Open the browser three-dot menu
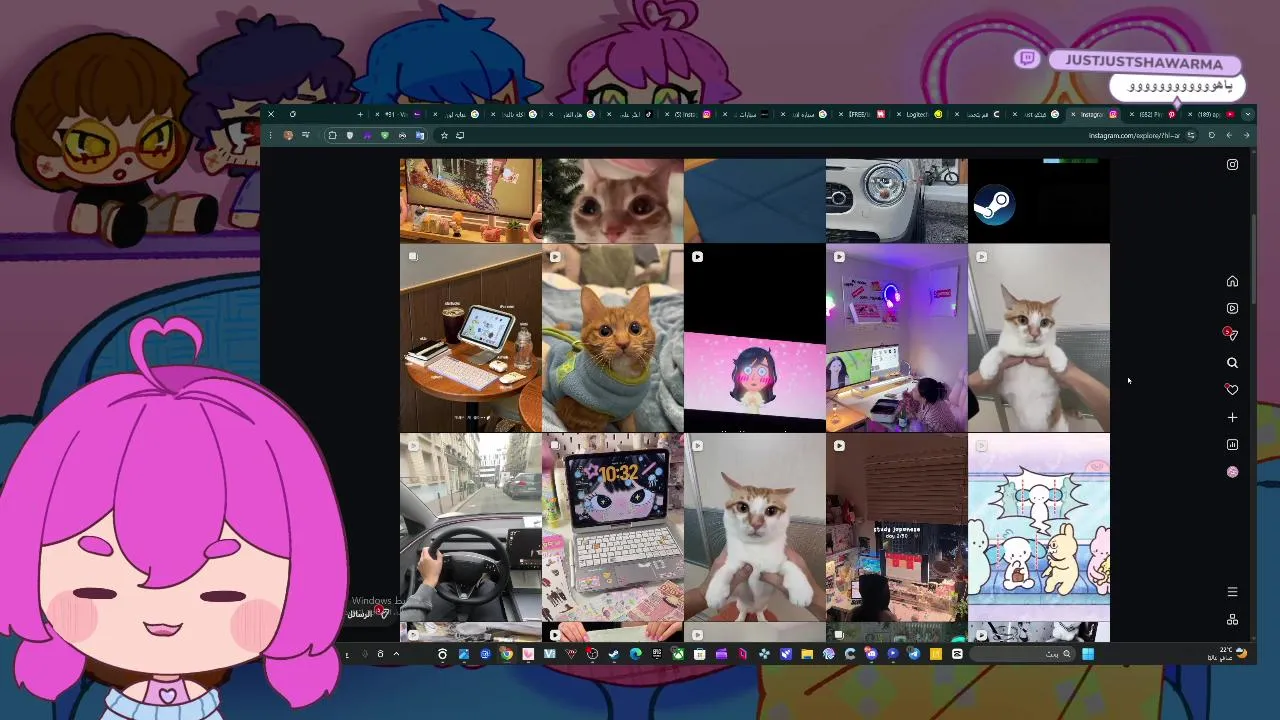Viewport: 1280px width, 720px height. (x=271, y=135)
